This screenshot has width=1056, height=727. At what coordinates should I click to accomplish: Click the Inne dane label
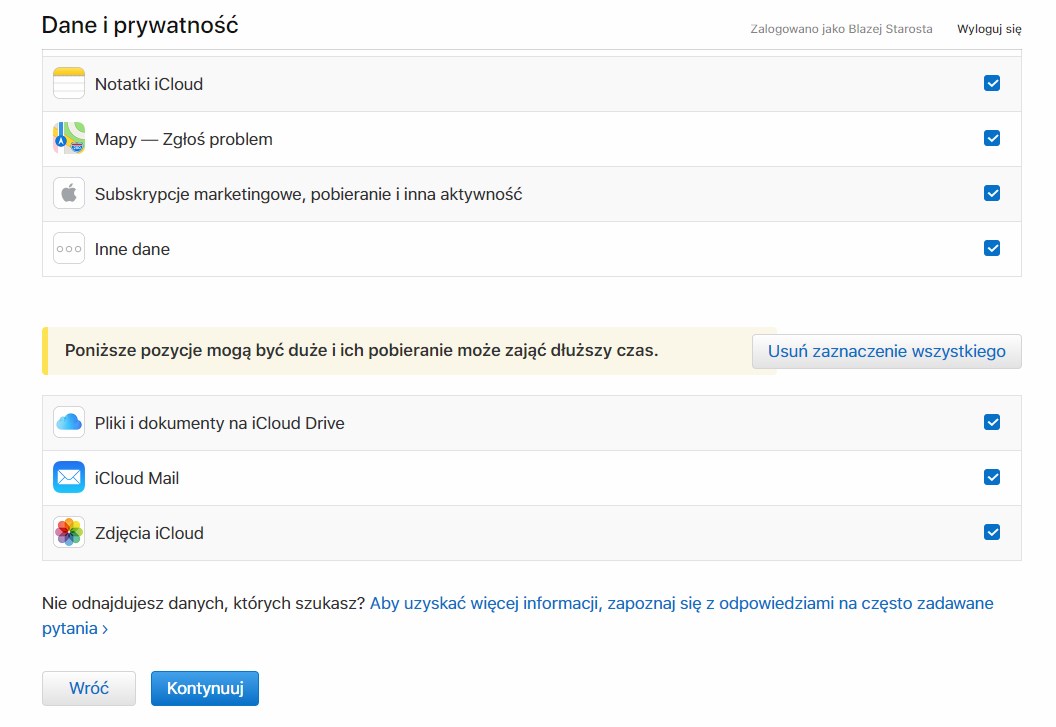[x=132, y=249]
